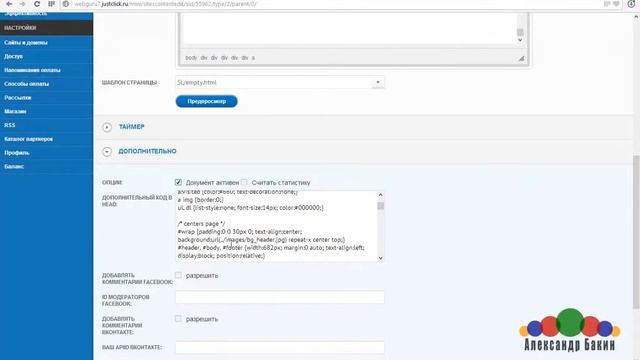Click the 'a img {border:0;}' code line
Viewport: 640px width, 360px height.
pyautogui.click(x=200, y=200)
